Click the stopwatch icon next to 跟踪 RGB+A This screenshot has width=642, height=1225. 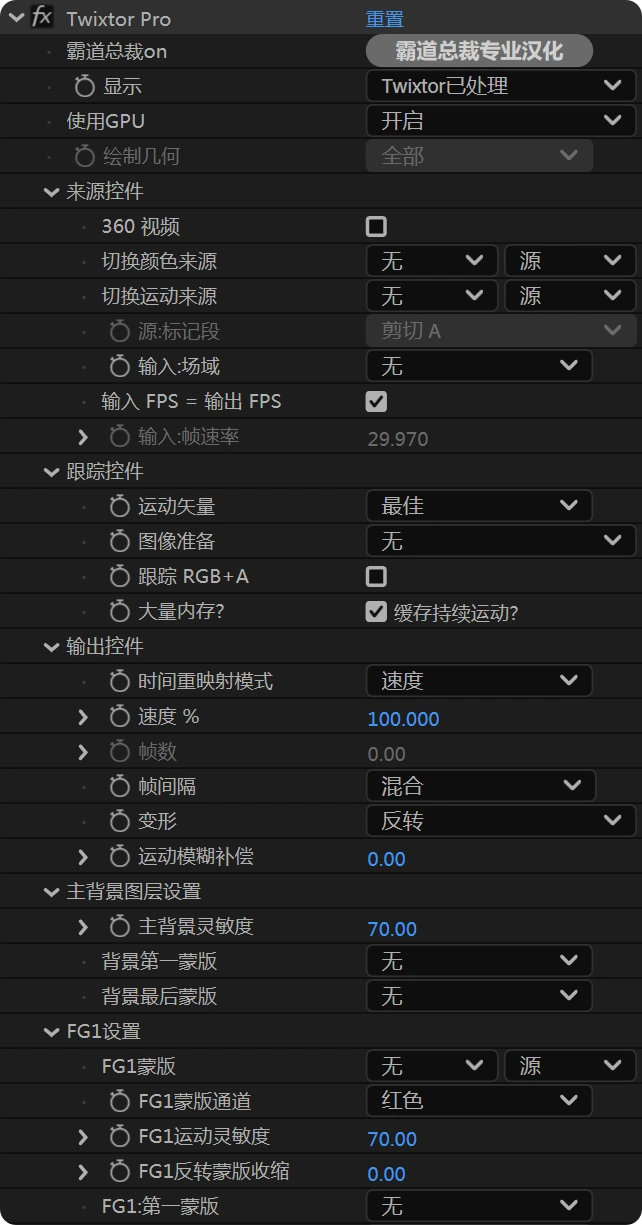click(119, 576)
